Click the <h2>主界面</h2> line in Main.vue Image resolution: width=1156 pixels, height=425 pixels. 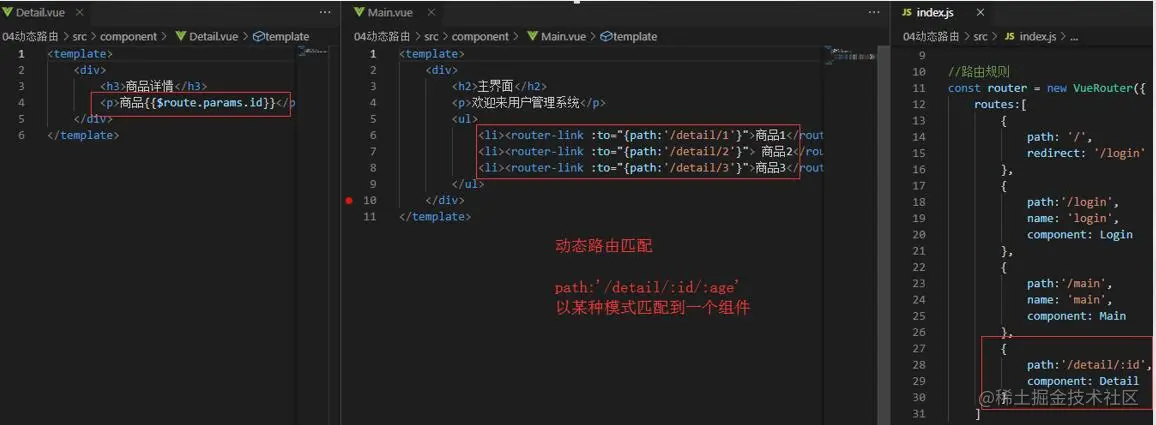[499, 86]
